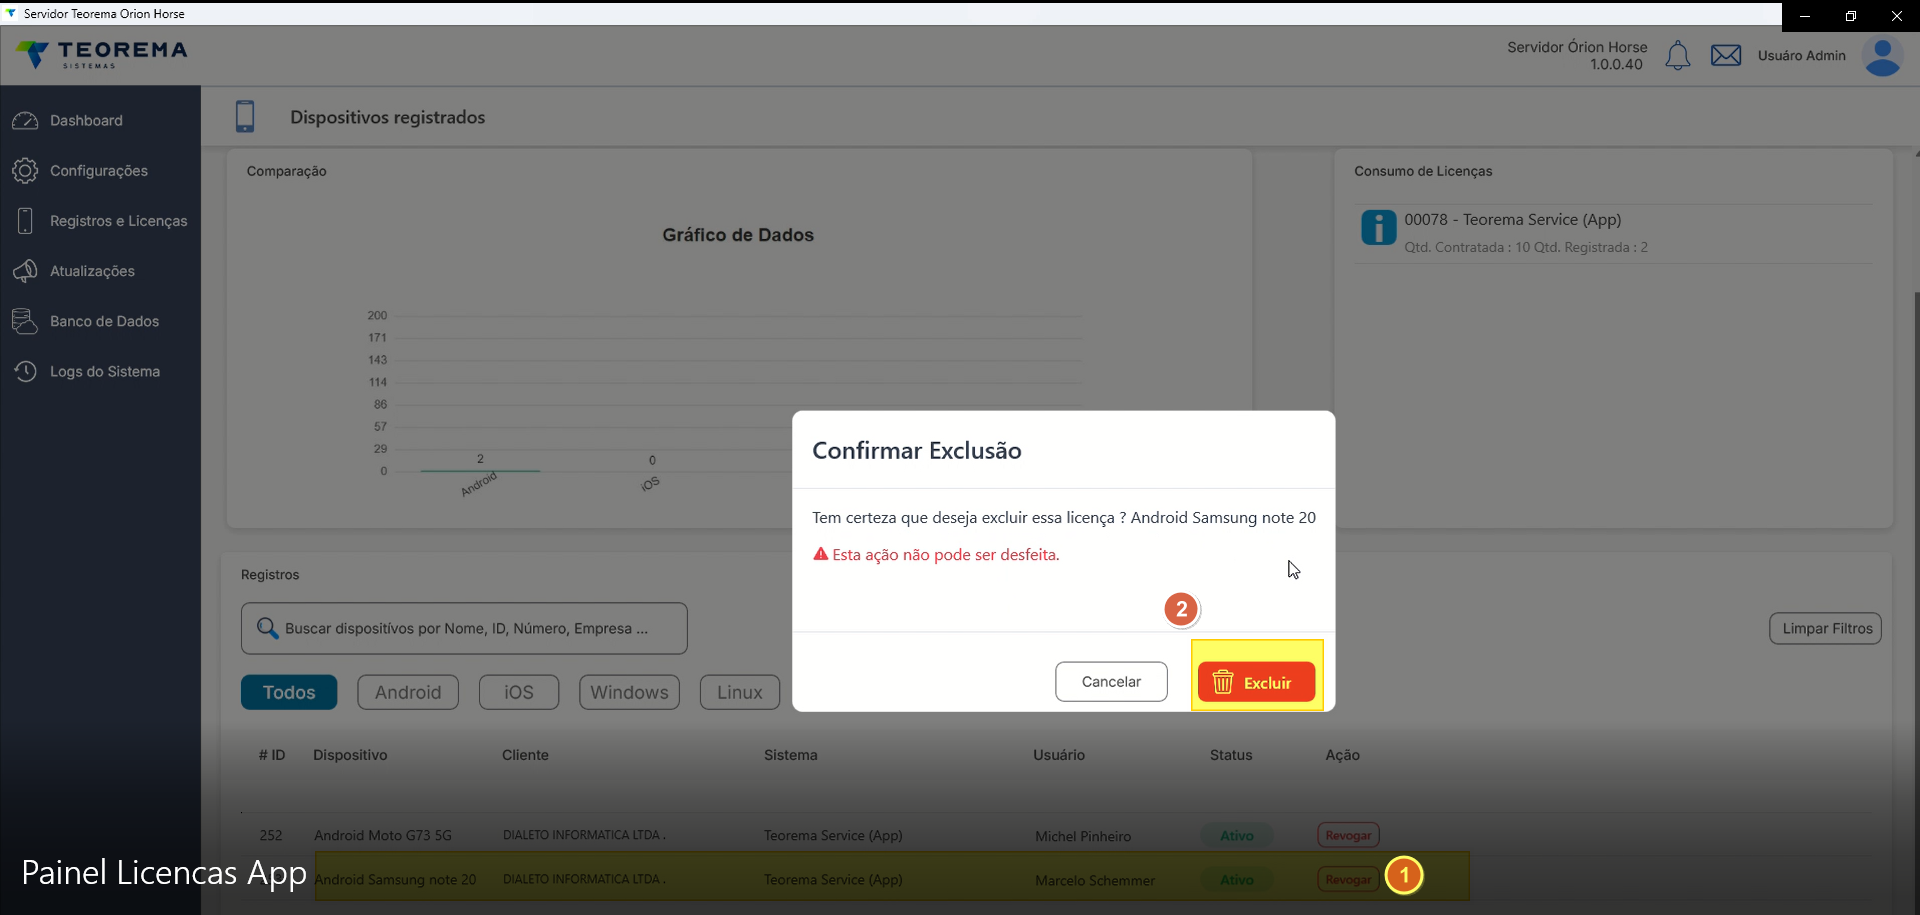The width and height of the screenshot is (1920, 915).
Task: Click the Registros e Licenças phone icon
Action: [x=25, y=221]
